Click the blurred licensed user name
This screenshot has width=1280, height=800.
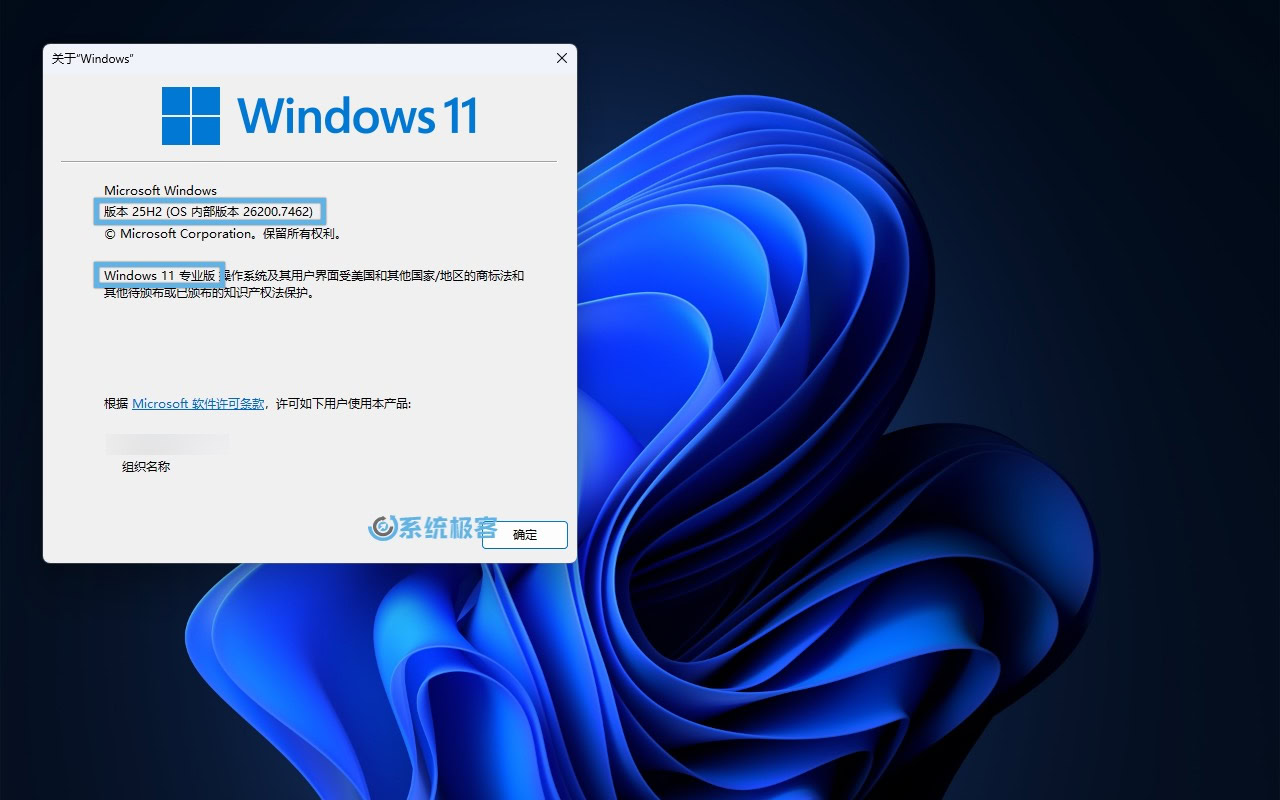[x=167, y=442]
